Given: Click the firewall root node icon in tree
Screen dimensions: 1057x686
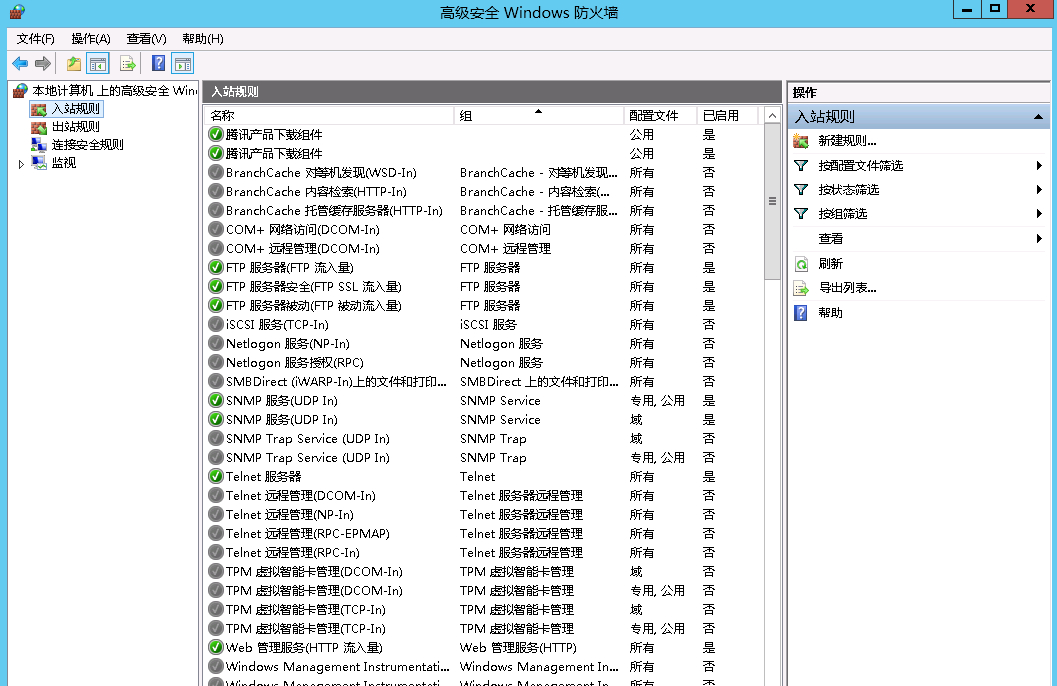Looking at the screenshot, I should (20, 90).
